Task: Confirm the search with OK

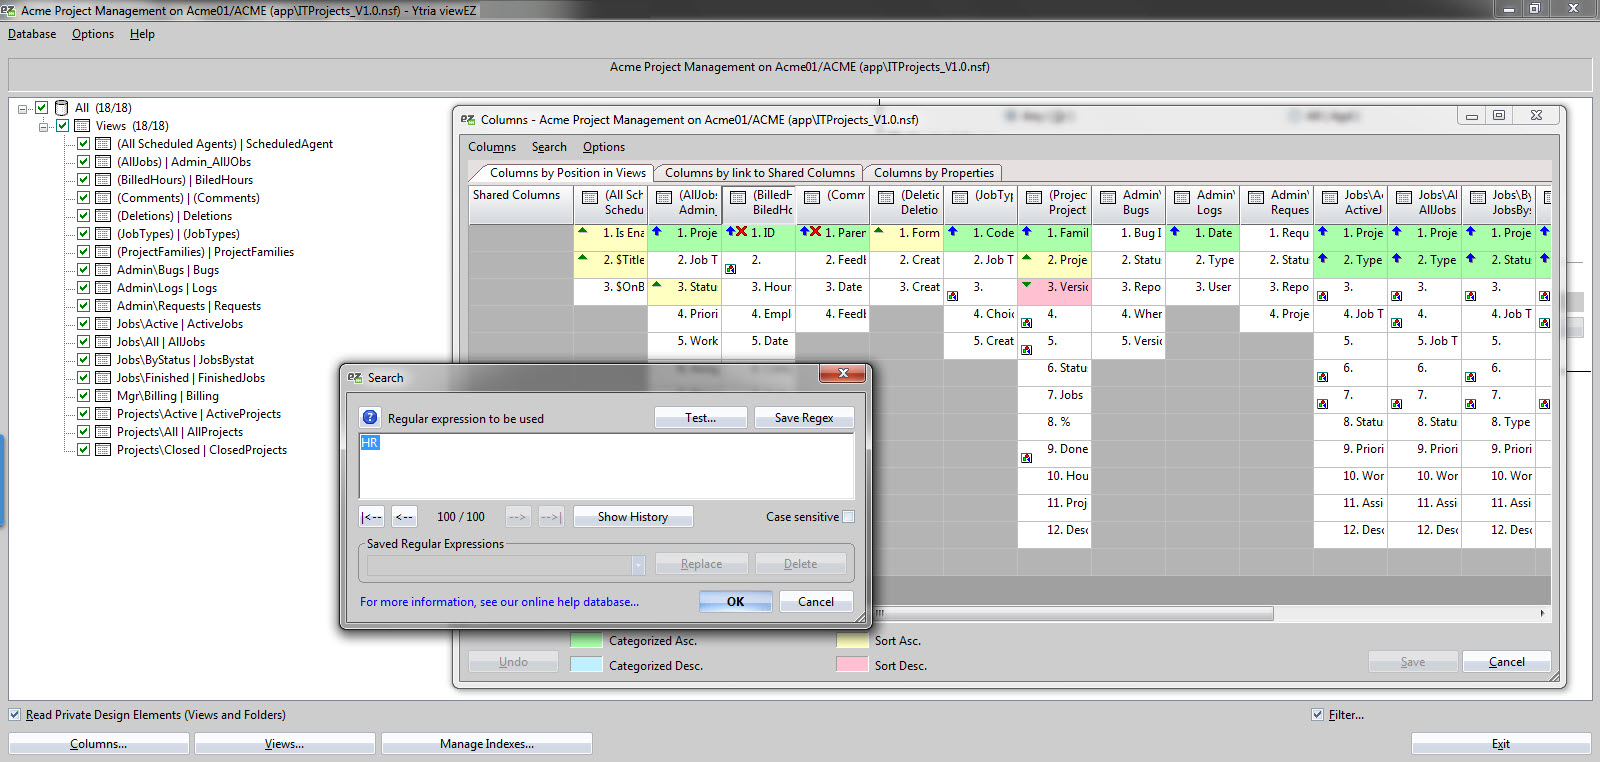Action: pos(736,602)
